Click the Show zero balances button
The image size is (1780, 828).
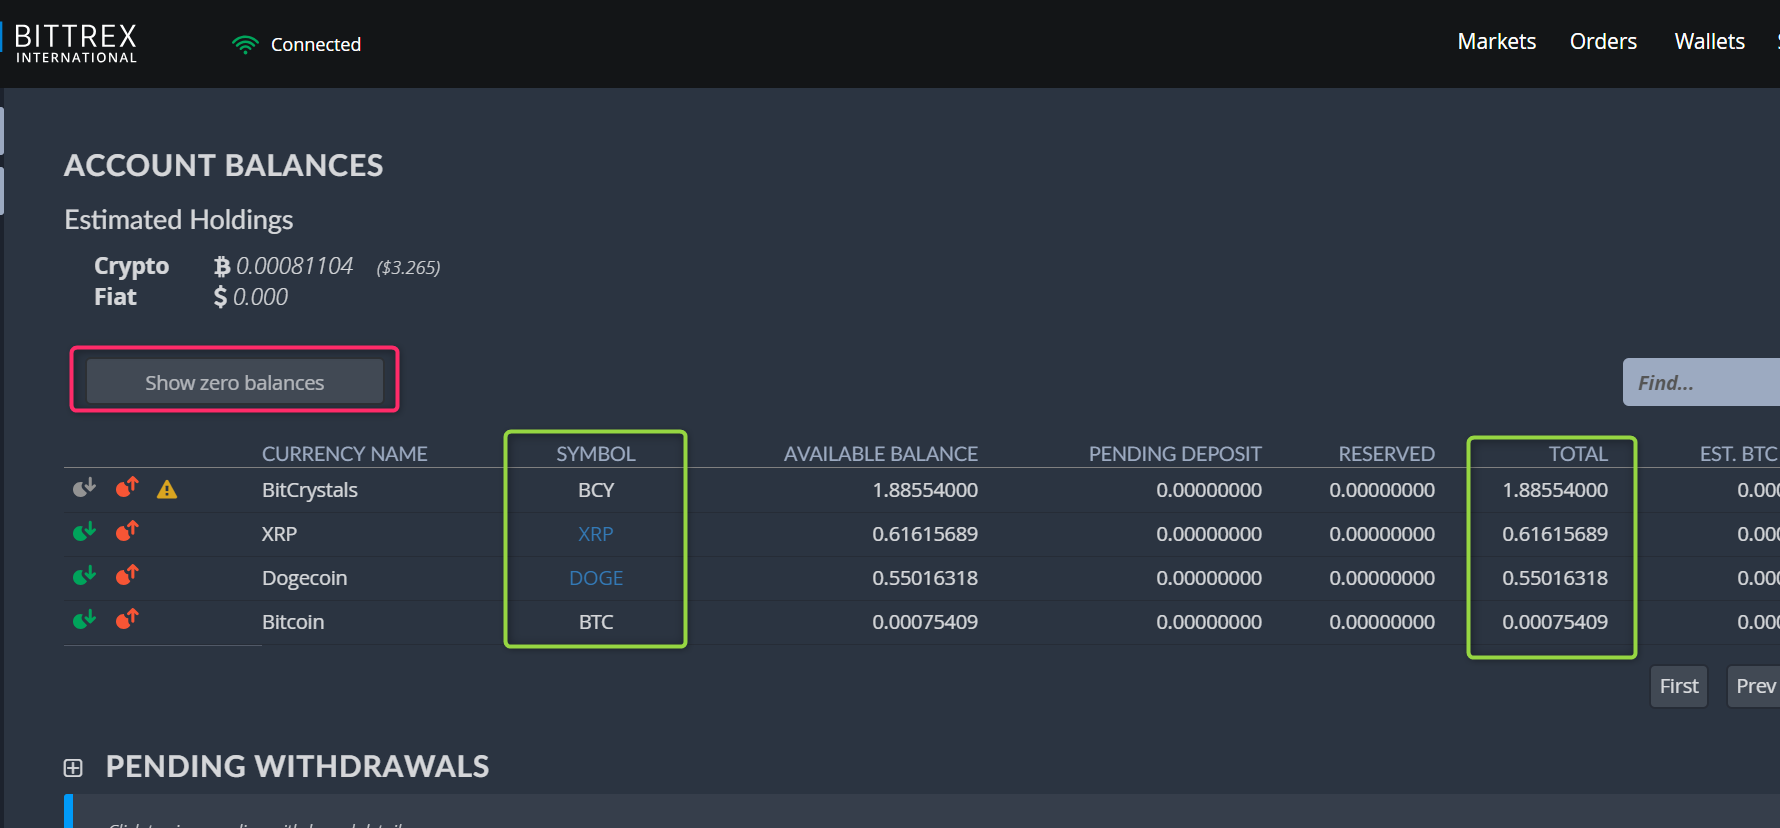click(x=235, y=382)
